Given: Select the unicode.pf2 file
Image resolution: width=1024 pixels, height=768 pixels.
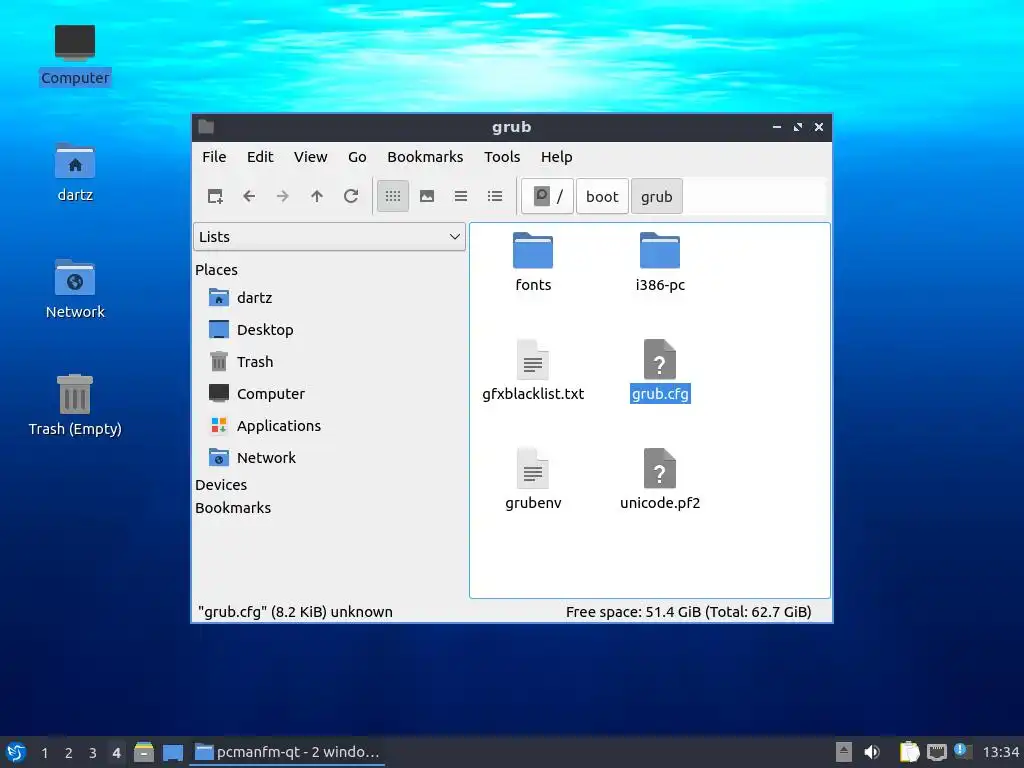Looking at the screenshot, I should 660,480.
